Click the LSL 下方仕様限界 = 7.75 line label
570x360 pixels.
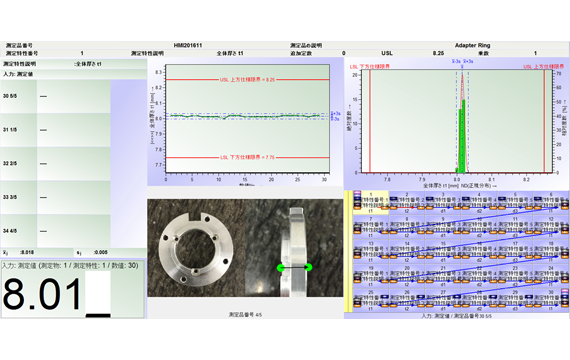247,157
